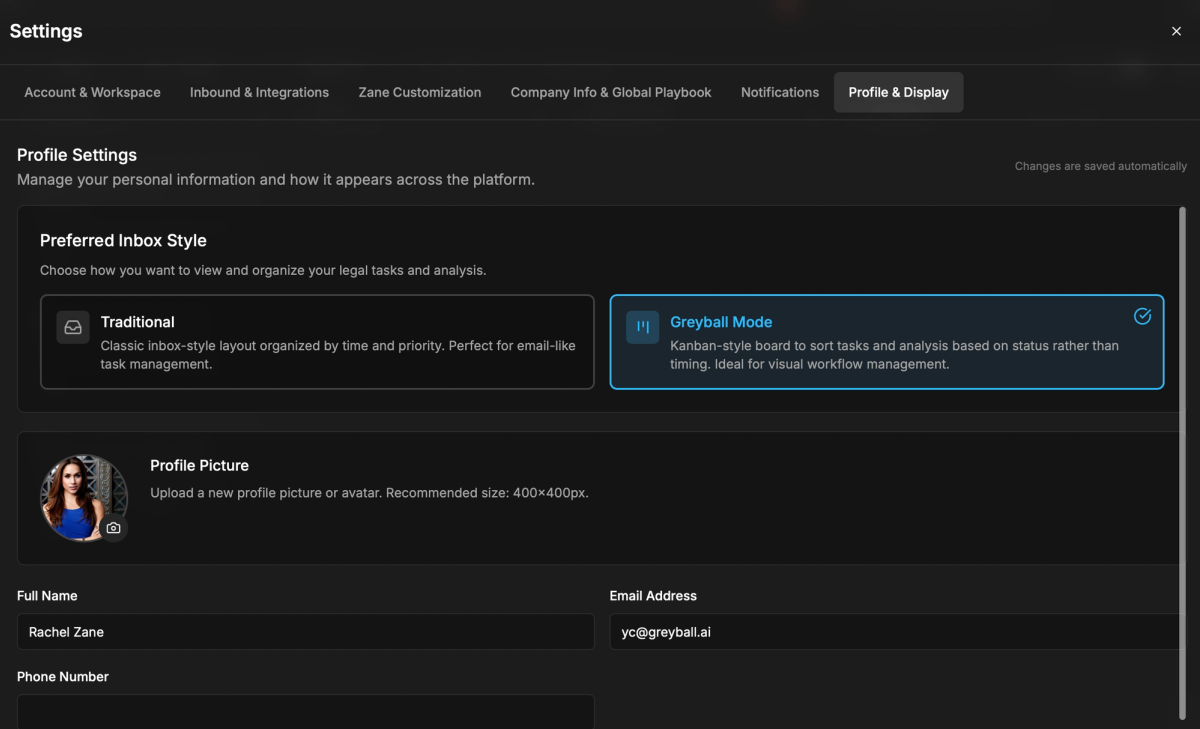1200x729 pixels.
Task: Close the Settings dialog with X icon
Action: [x=1176, y=31]
